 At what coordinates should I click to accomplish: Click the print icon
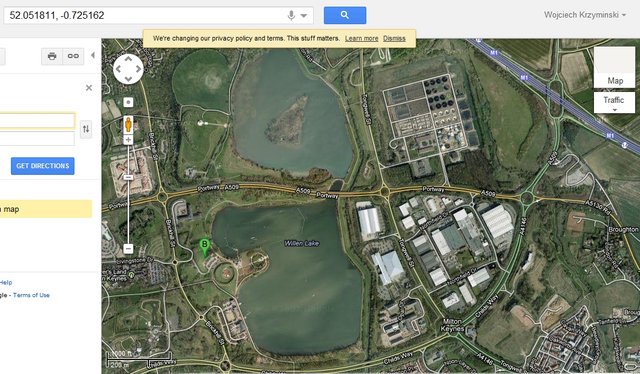52,56
